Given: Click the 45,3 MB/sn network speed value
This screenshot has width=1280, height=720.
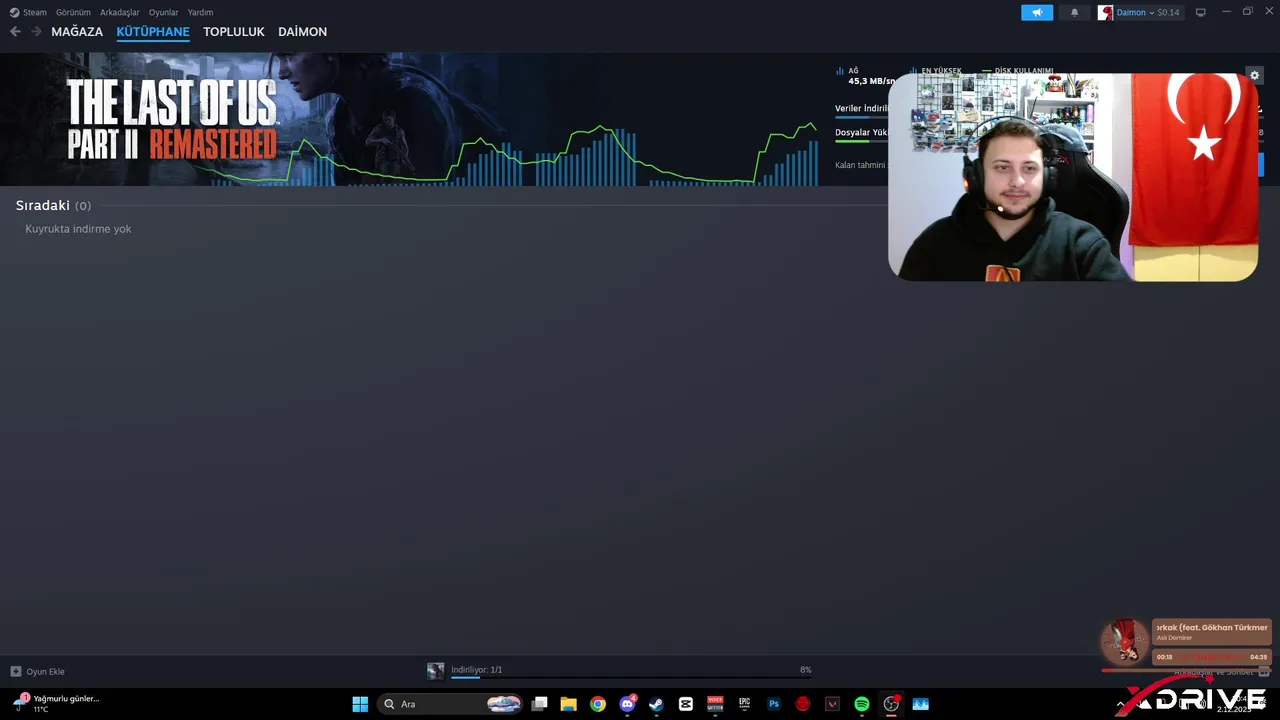Looking at the screenshot, I should pyautogui.click(x=872, y=81).
